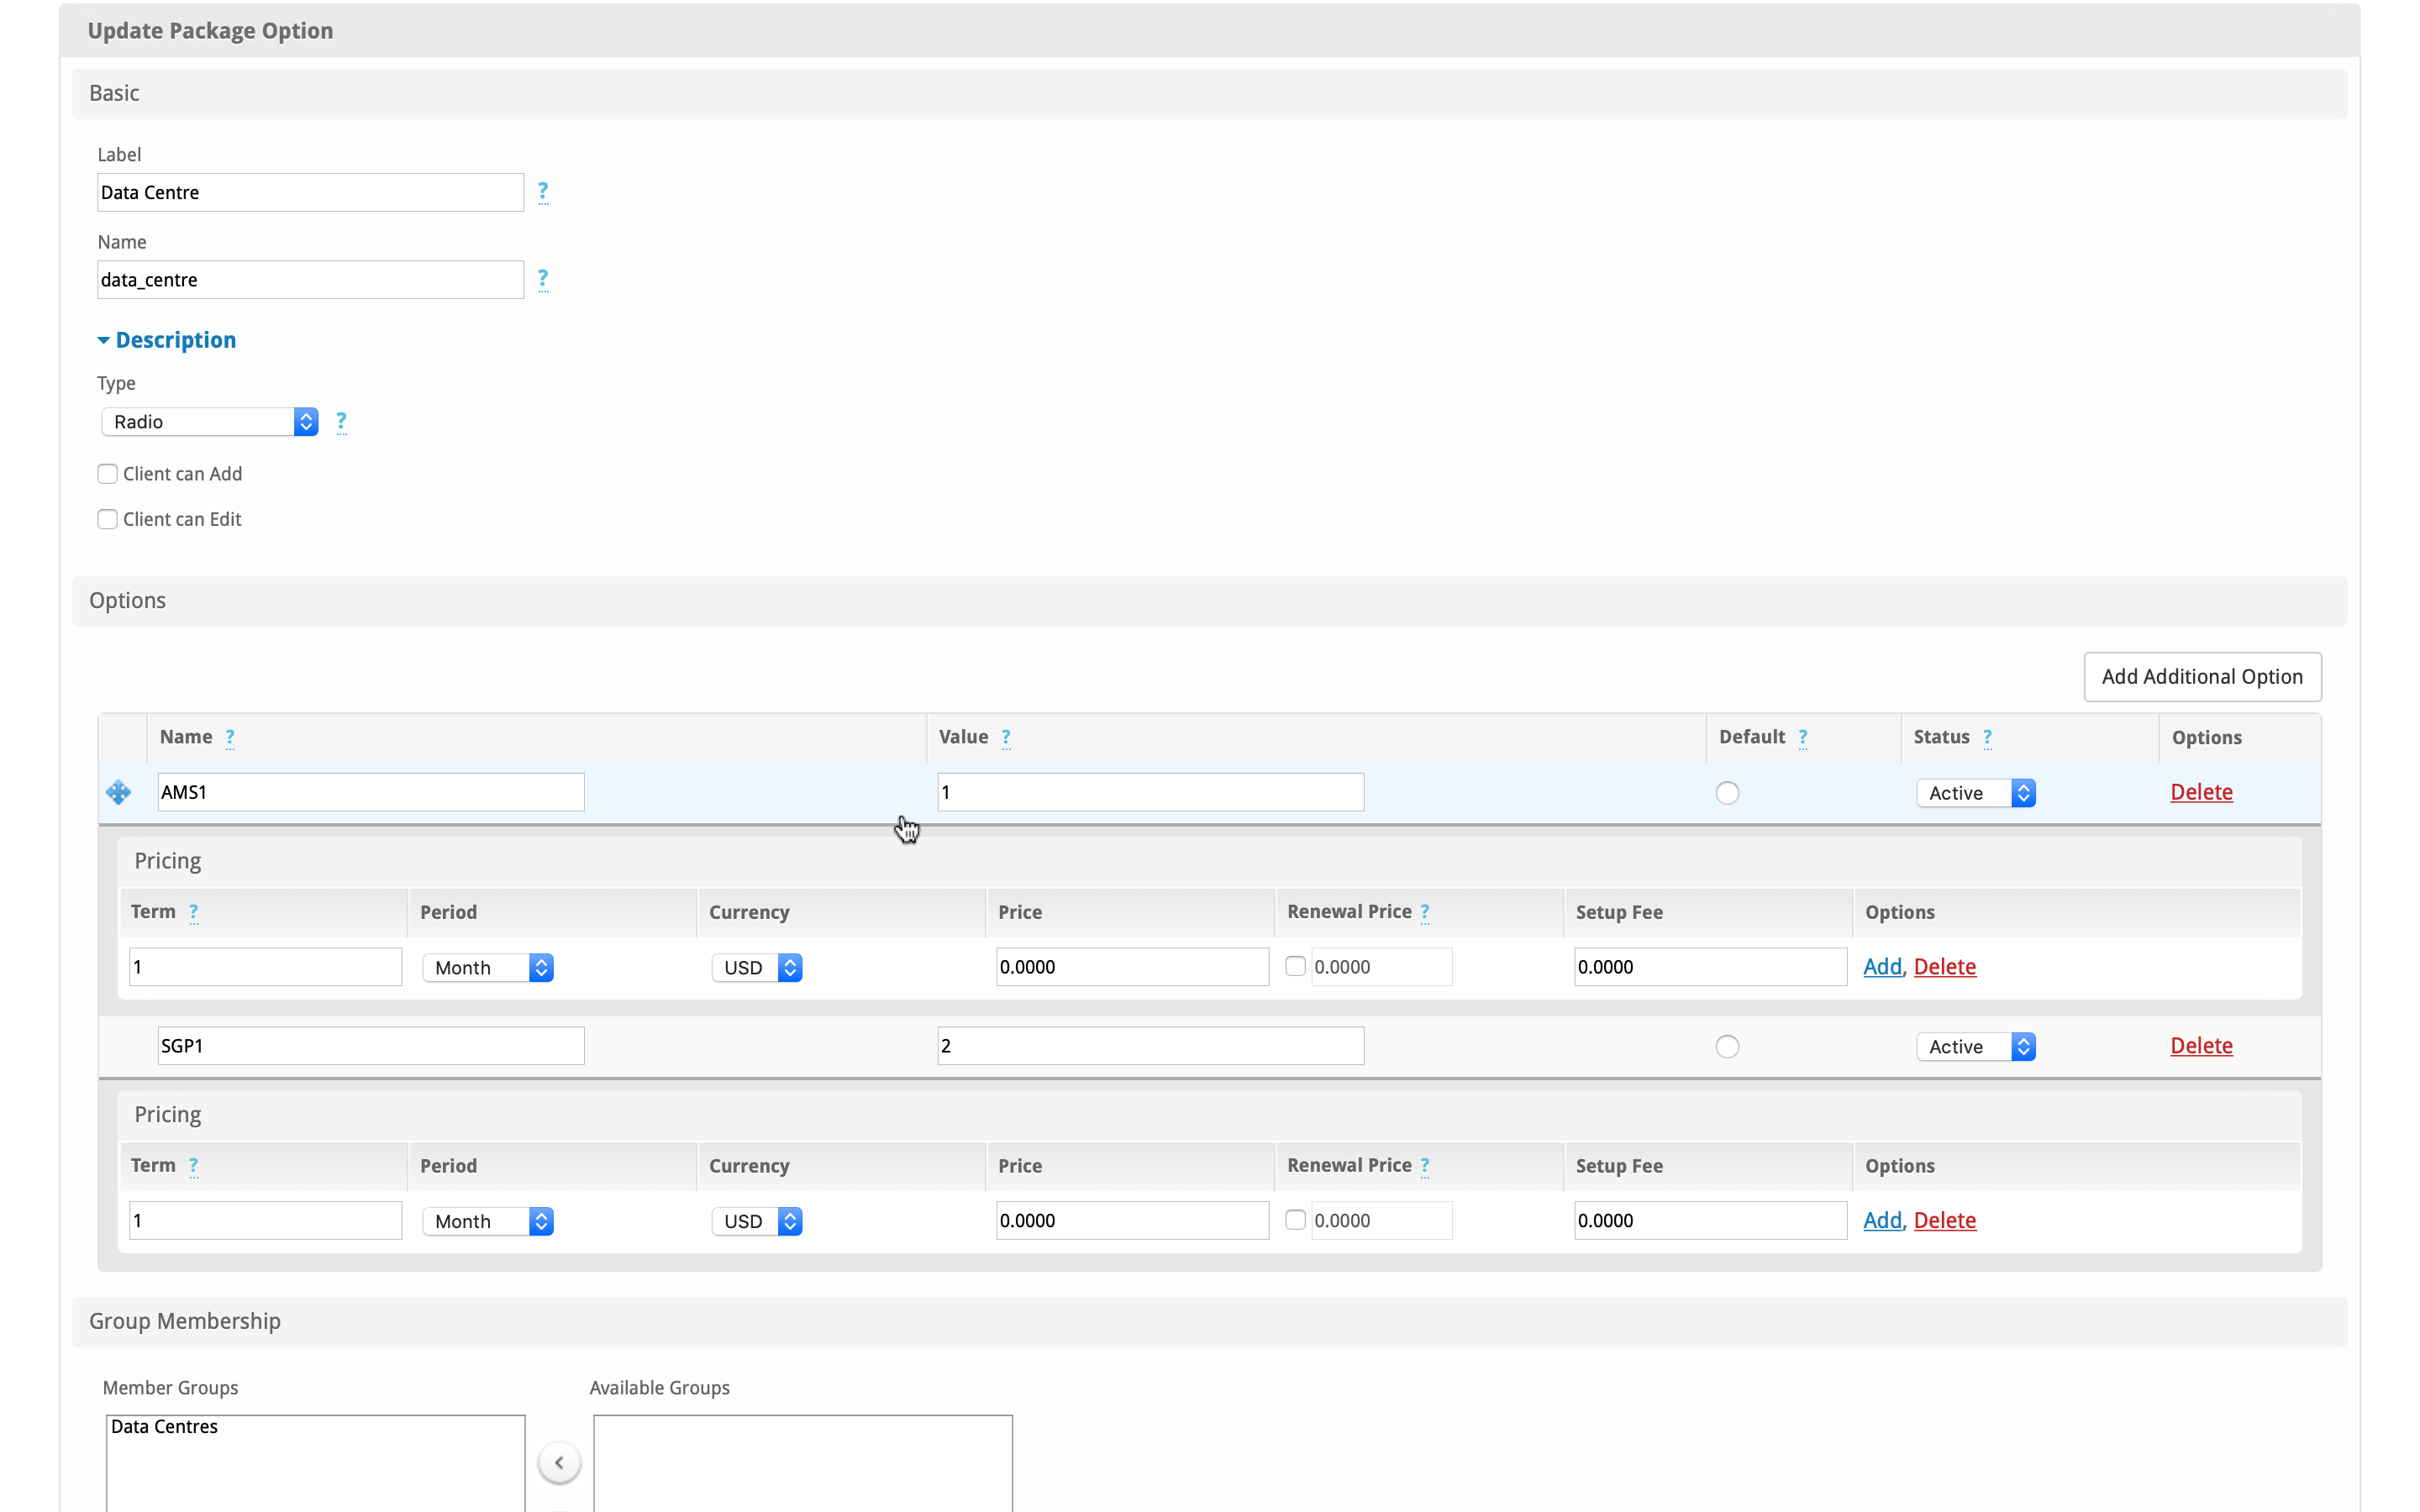Screen dimensions: 2420x1512
Task: Open the Currency dropdown in AMS1 pricing
Action: pos(757,968)
